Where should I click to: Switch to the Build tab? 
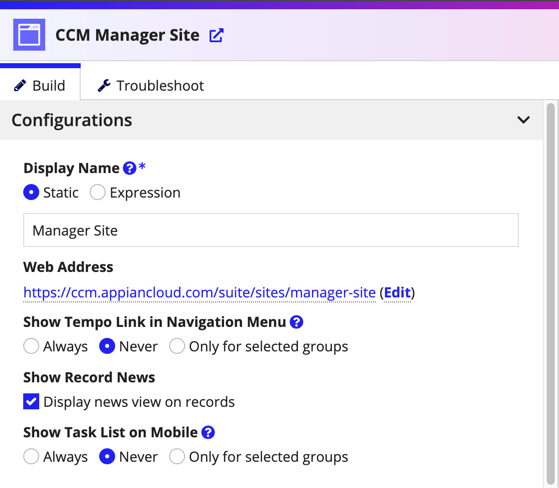tap(40, 86)
